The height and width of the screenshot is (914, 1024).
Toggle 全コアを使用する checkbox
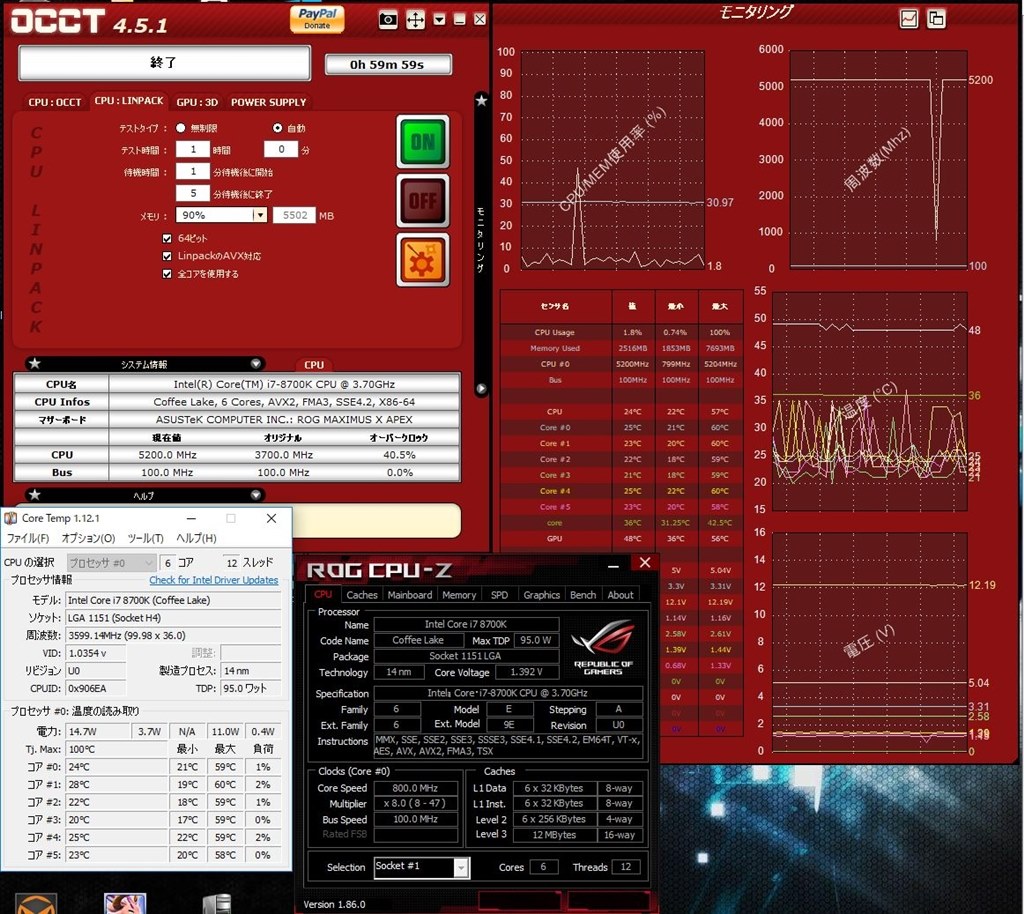tap(167, 274)
